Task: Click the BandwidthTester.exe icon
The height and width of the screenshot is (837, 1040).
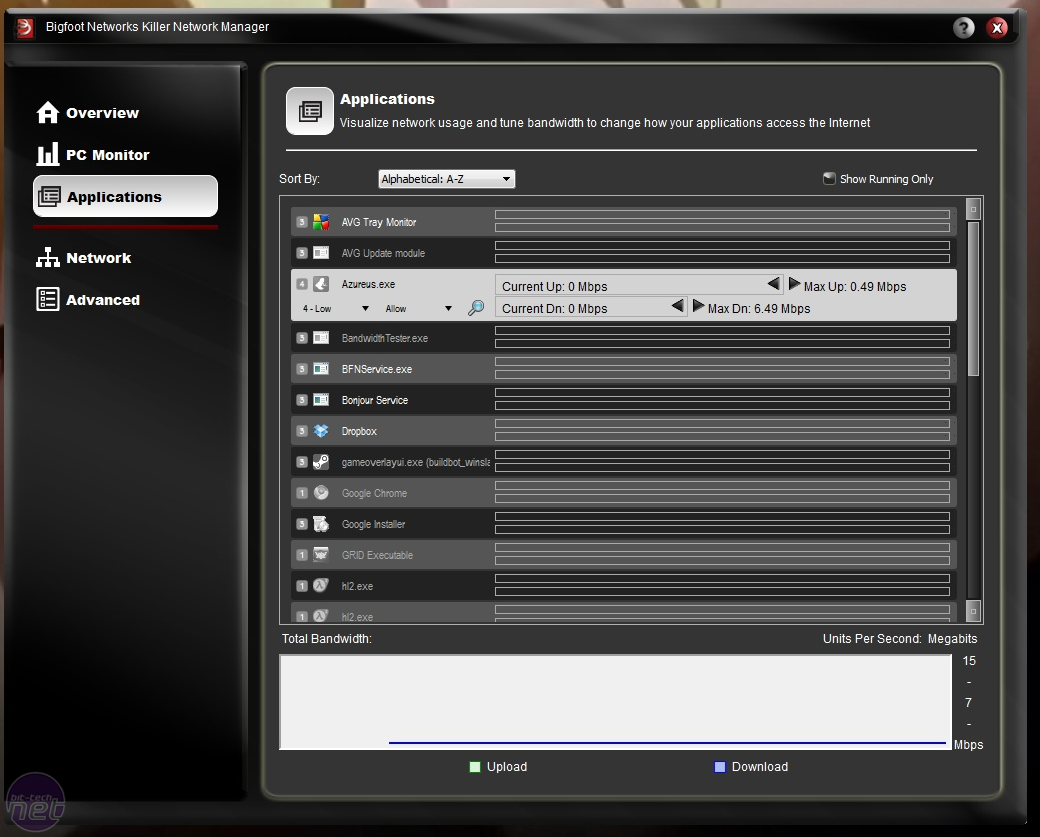Action: (x=321, y=338)
